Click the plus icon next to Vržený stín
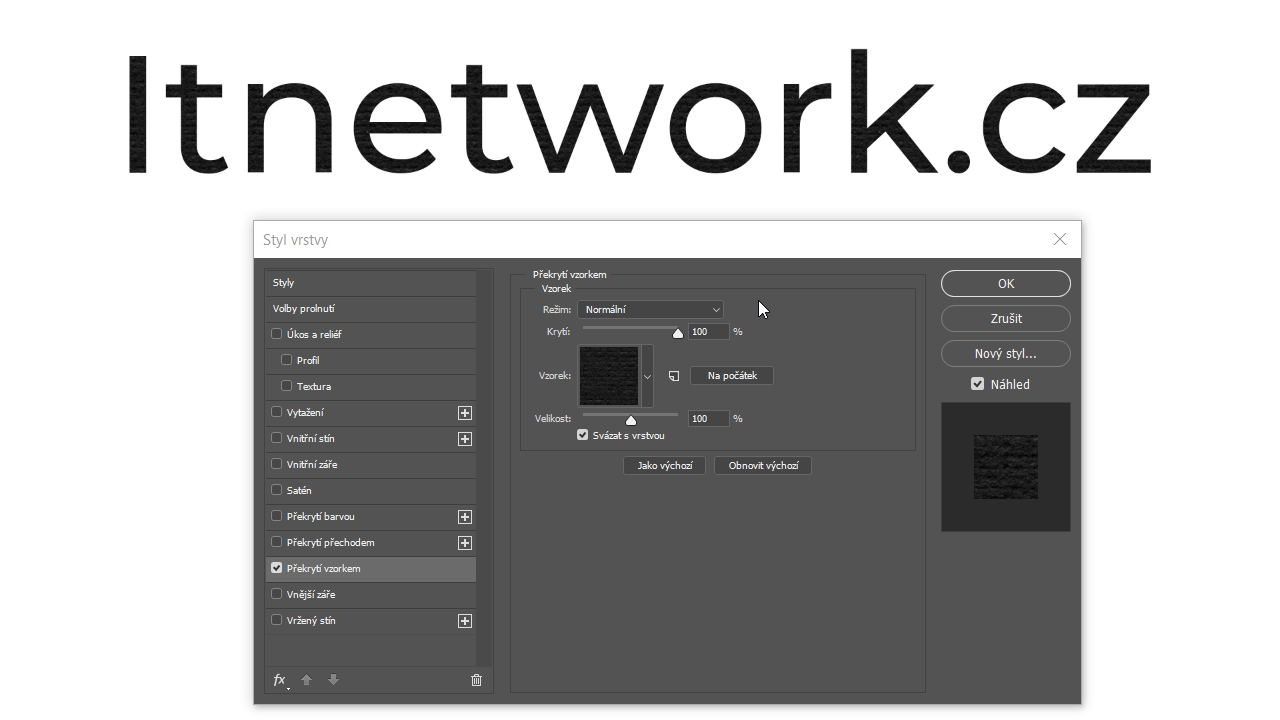The image size is (1280, 720). pyautogui.click(x=464, y=621)
